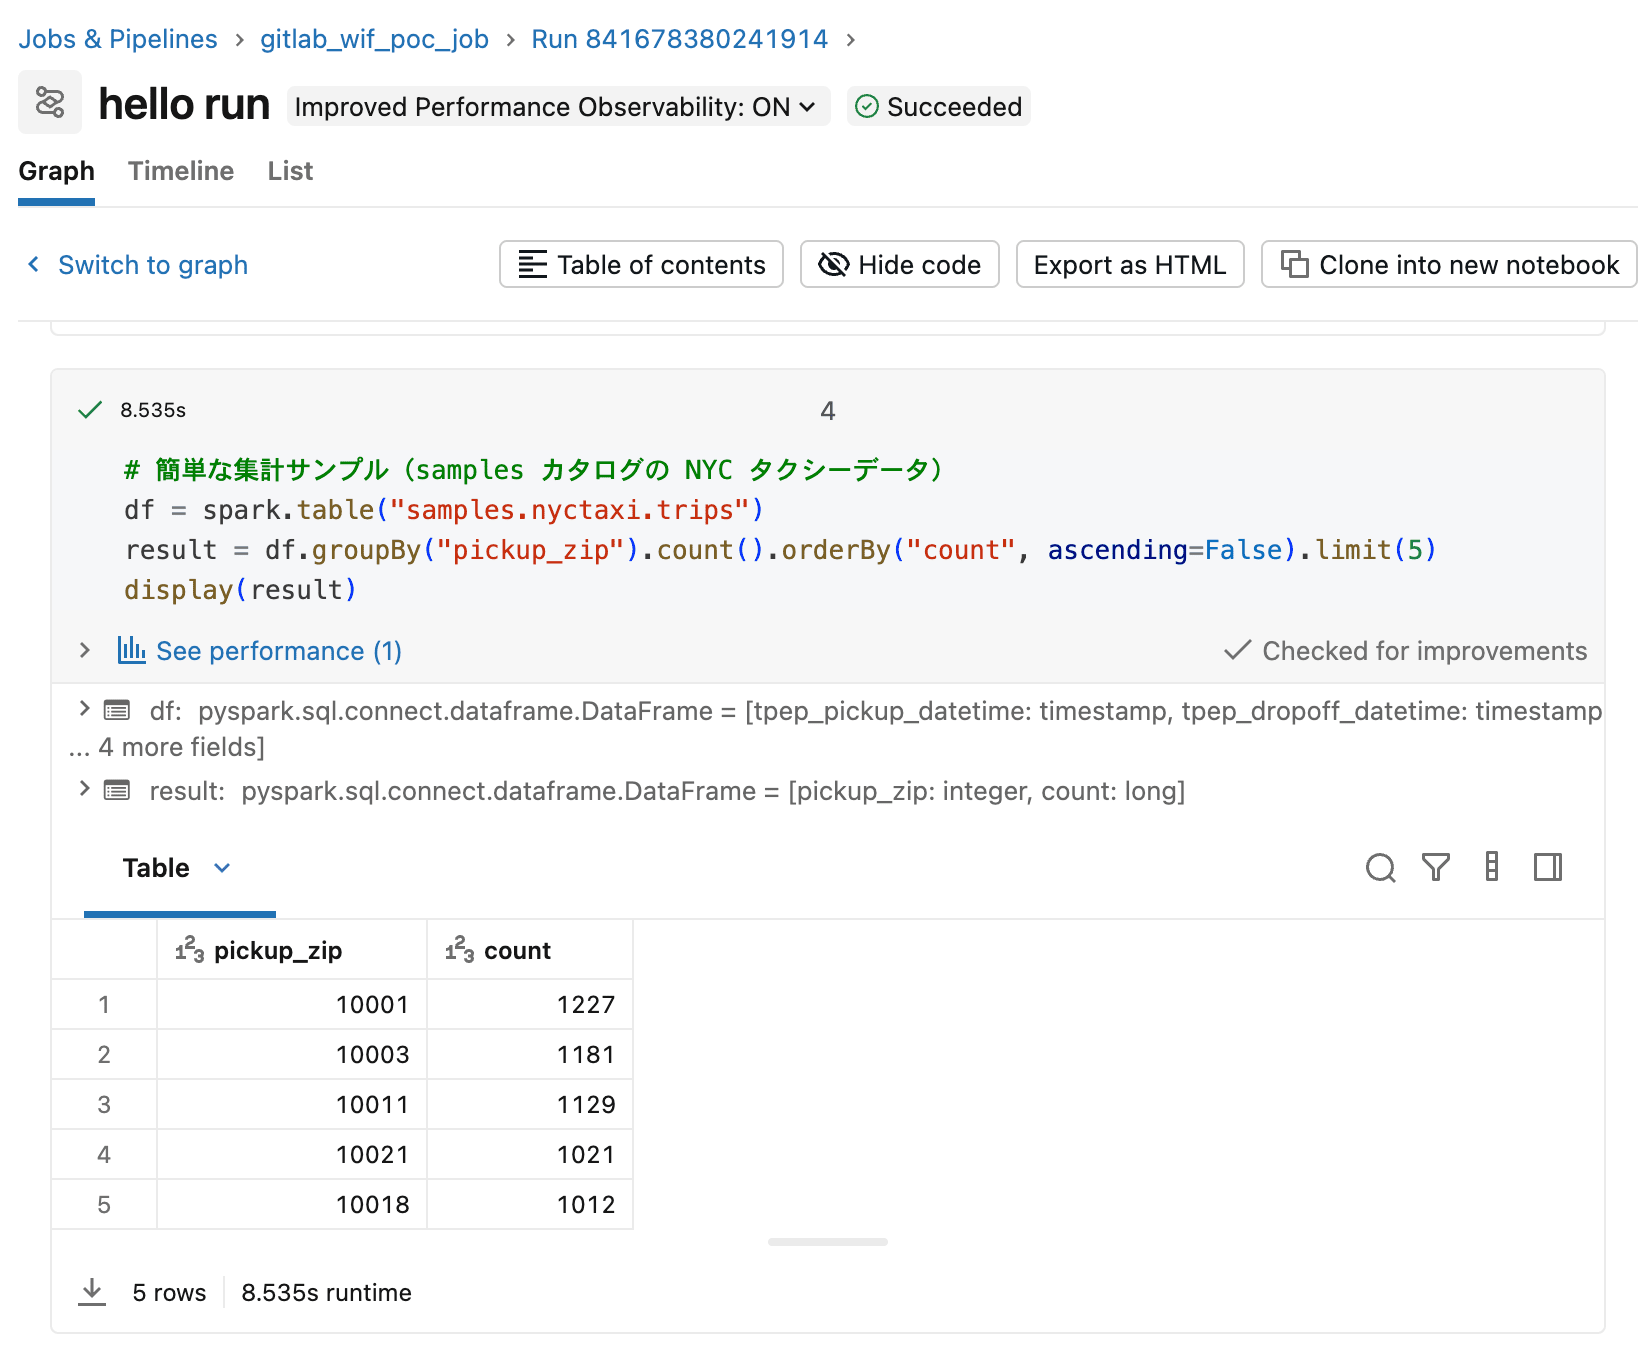This screenshot has height=1352, width=1638.
Task: Click the search icon in results toolbar
Action: pyautogui.click(x=1380, y=867)
